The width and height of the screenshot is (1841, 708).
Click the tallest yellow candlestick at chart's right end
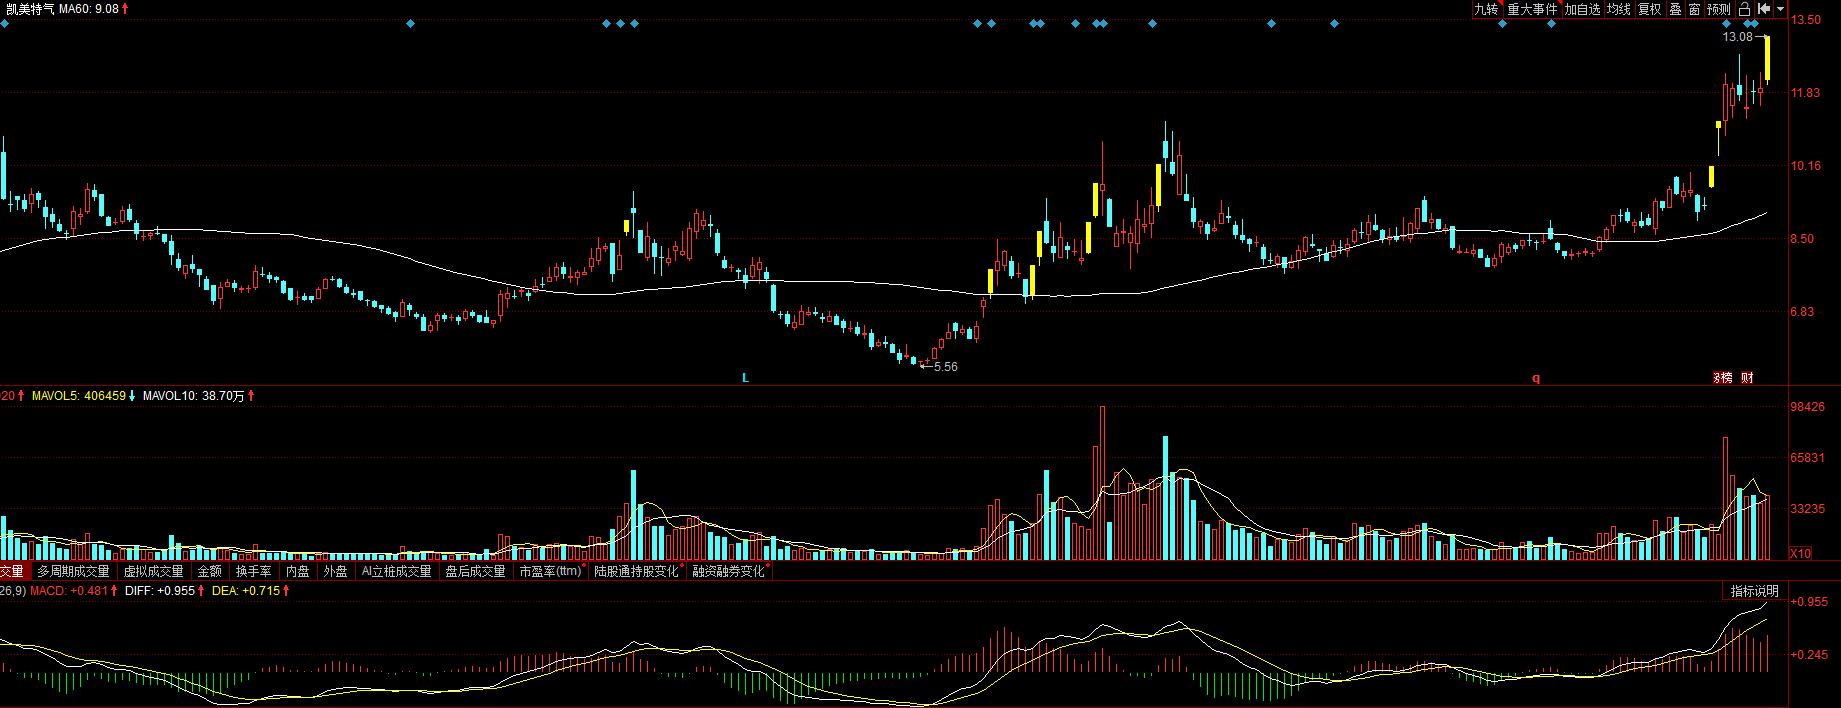(1767, 59)
